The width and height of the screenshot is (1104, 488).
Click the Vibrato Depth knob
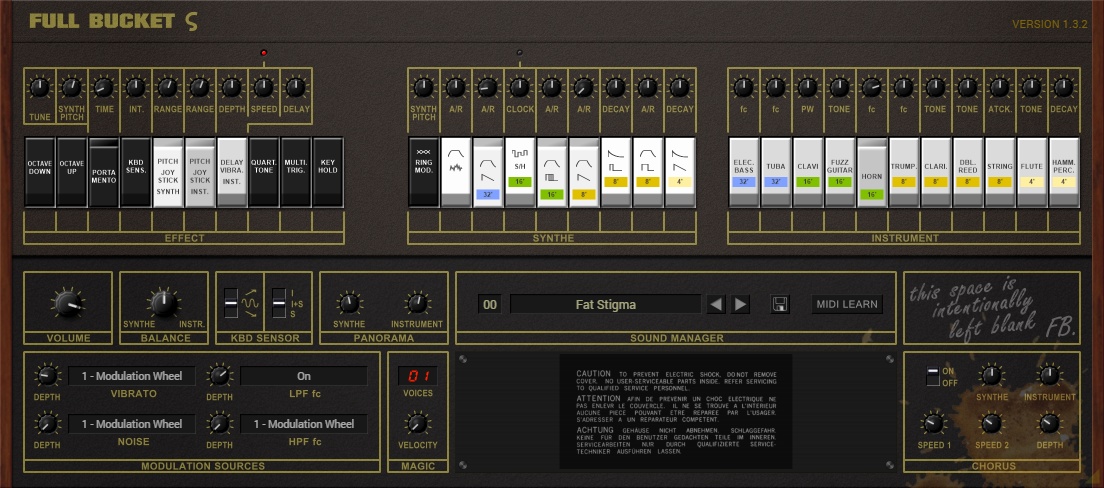pos(46,375)
